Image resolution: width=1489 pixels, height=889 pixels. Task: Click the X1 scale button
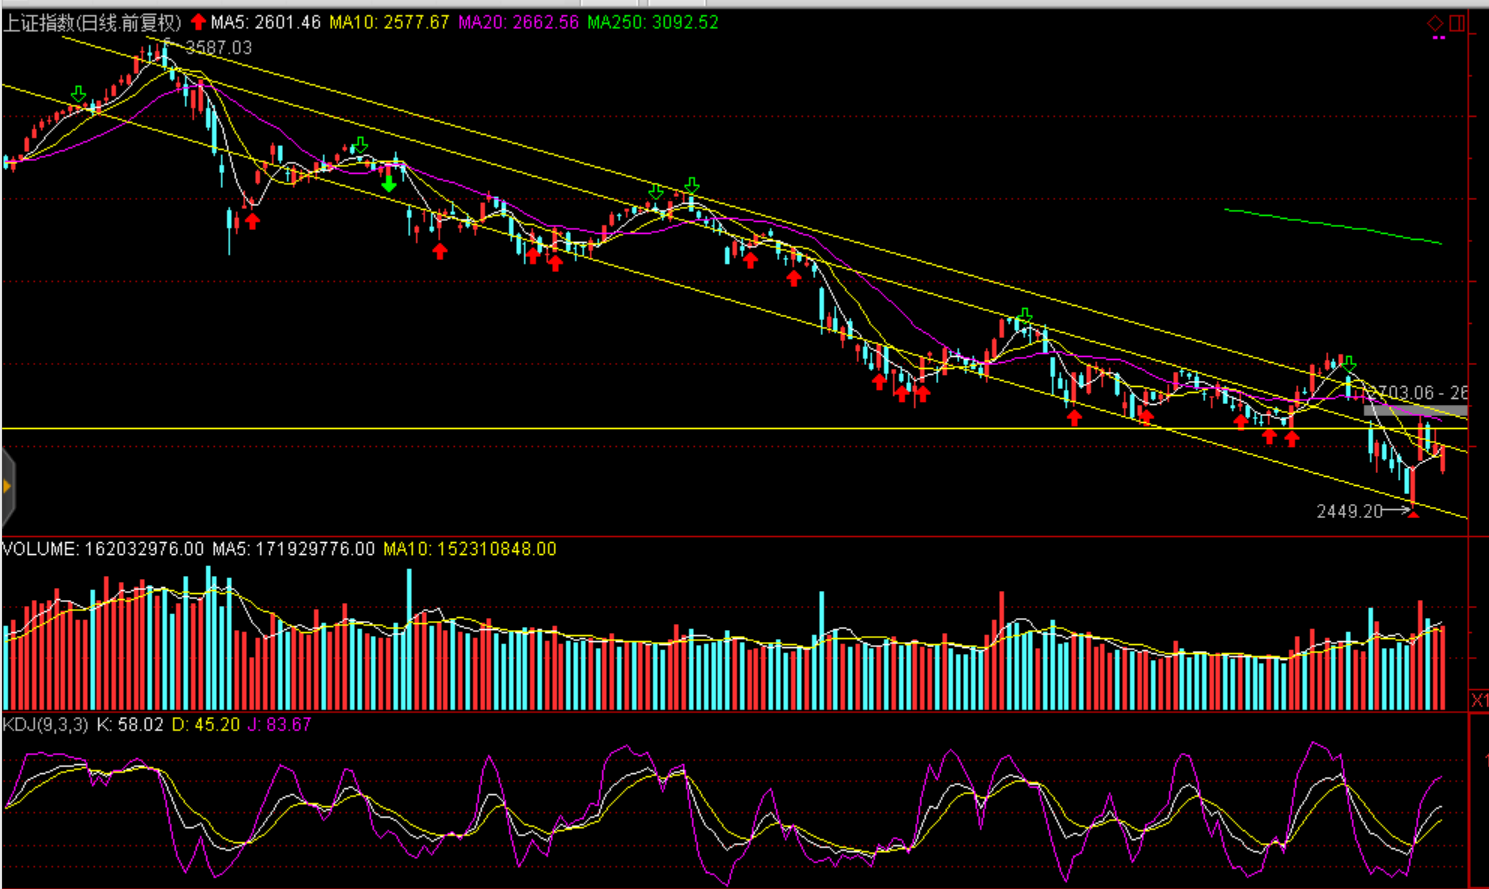1478,700
